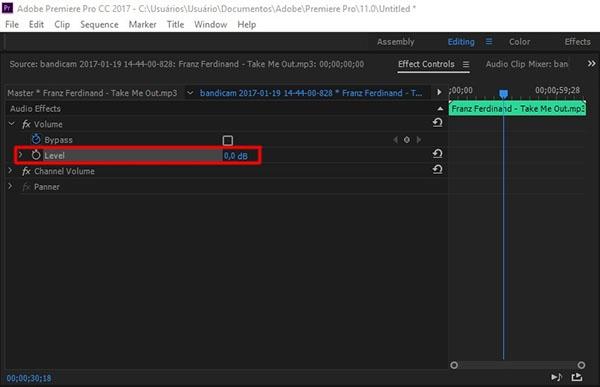The height and width of the screenshot is (387, 600).
Task: Expand the Panner effect
Action: (10, 186)
